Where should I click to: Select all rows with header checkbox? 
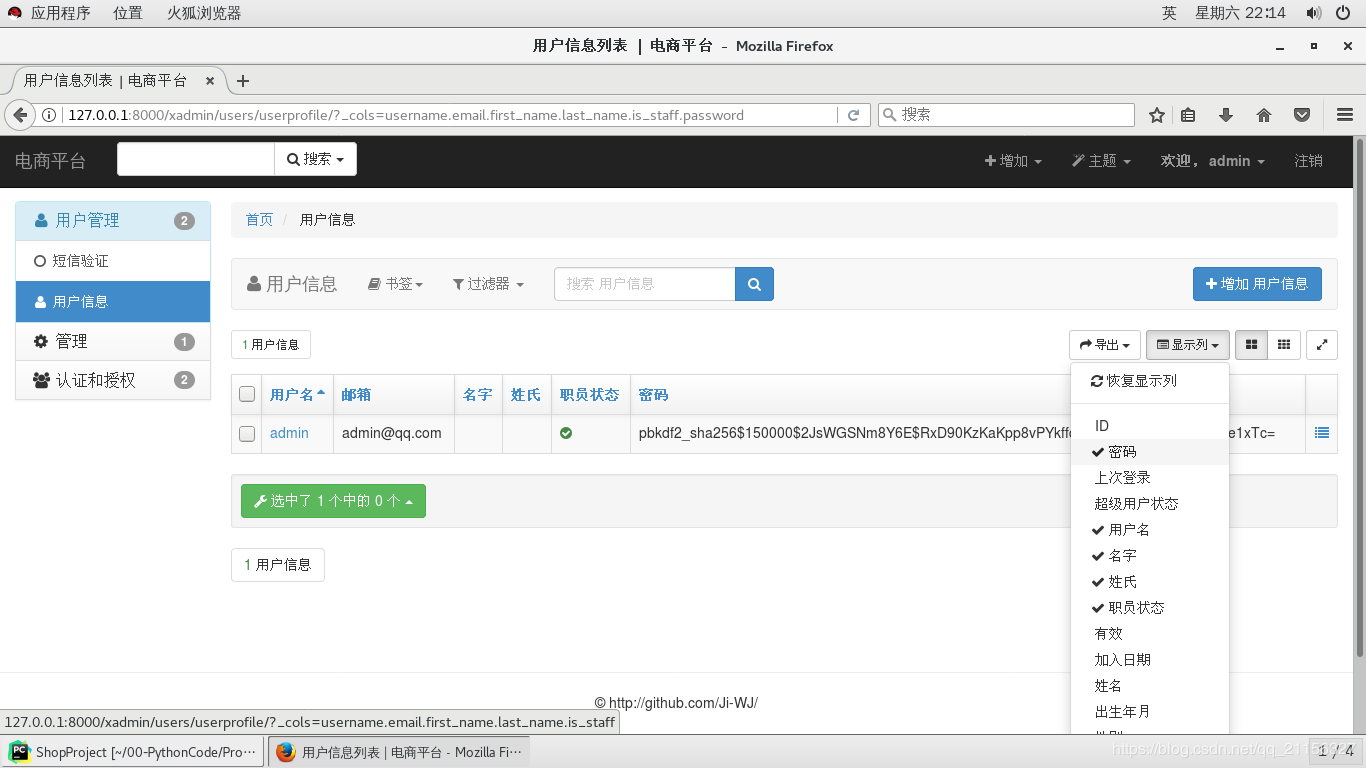(247, 394)
